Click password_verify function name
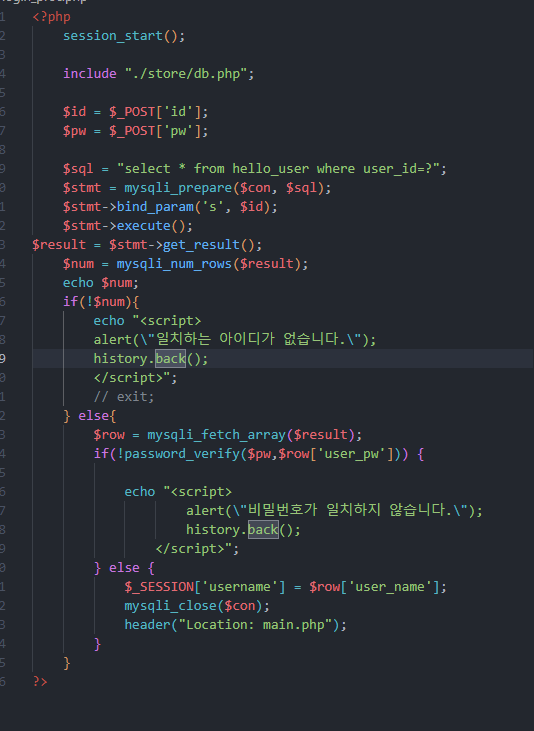Viewport: 534px width, 731px height. click(x=182, y=454)
